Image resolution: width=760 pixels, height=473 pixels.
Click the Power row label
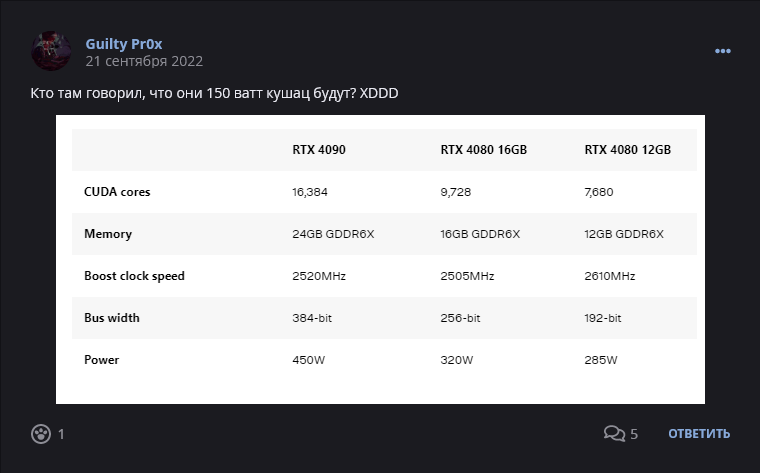101,360
